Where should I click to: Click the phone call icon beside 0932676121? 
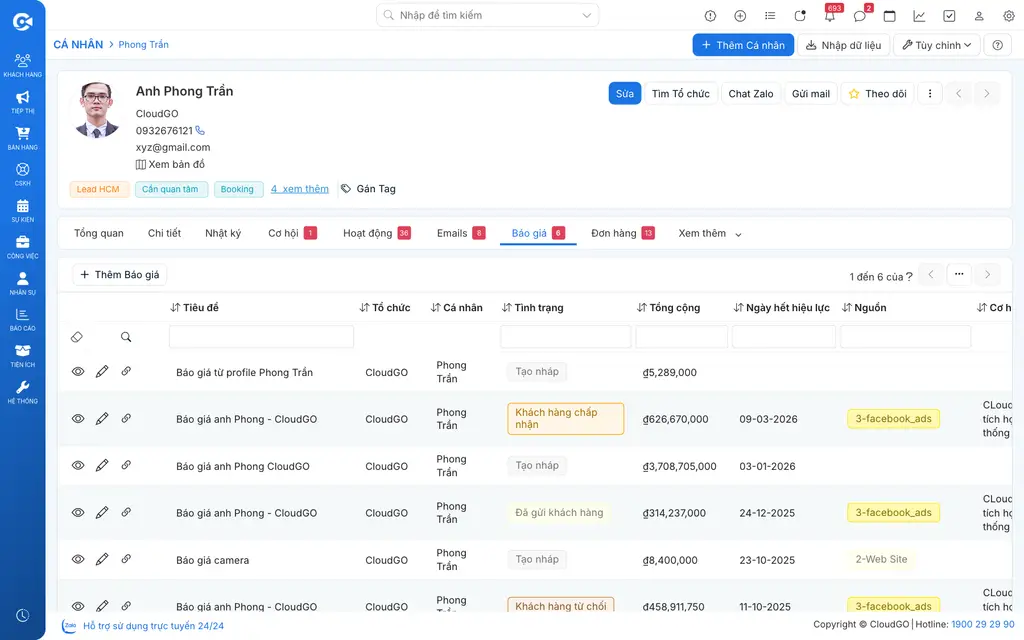[x=200, y=131]
